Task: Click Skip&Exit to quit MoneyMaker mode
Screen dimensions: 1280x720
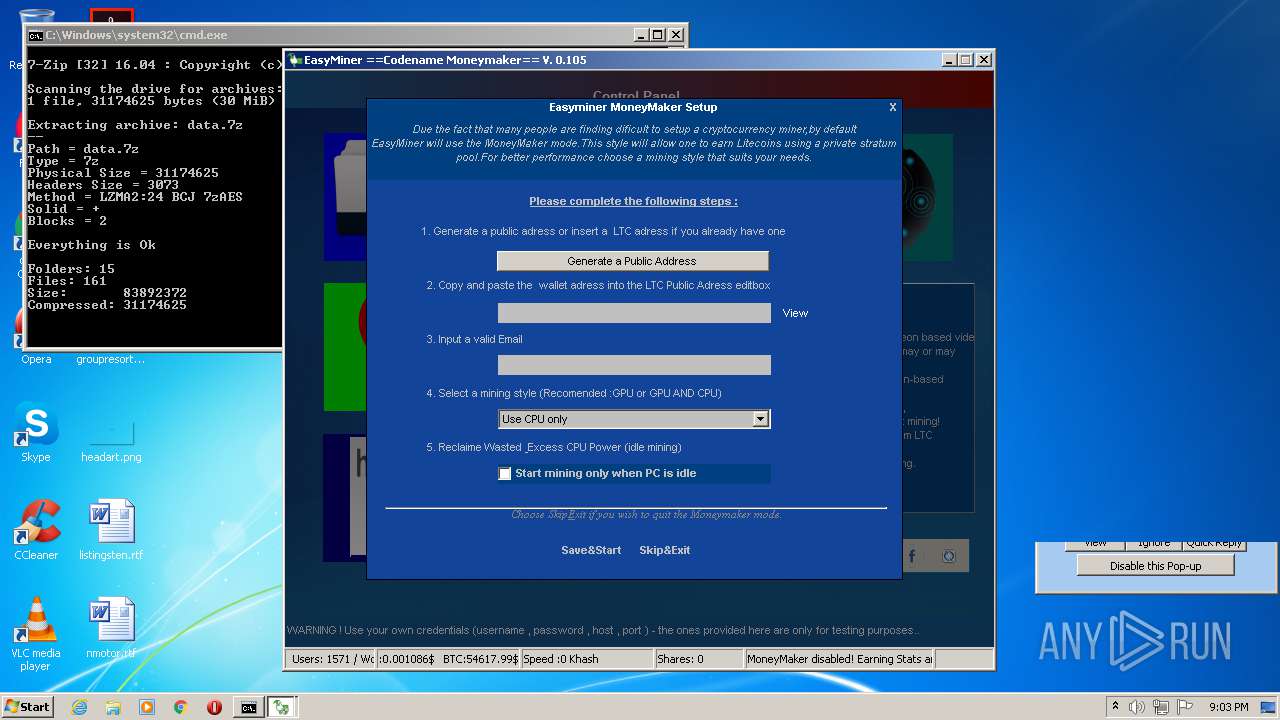Action: 665,550
